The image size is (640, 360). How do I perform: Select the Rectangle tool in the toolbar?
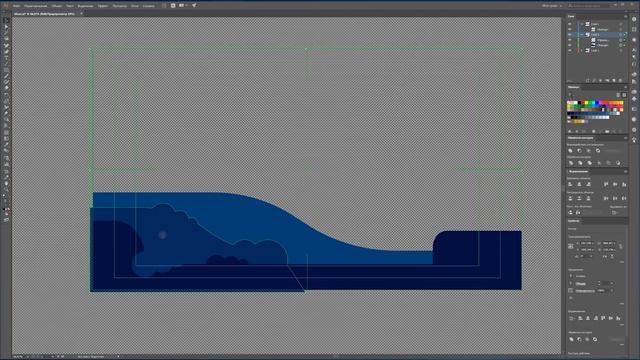[x=7, y=70]
